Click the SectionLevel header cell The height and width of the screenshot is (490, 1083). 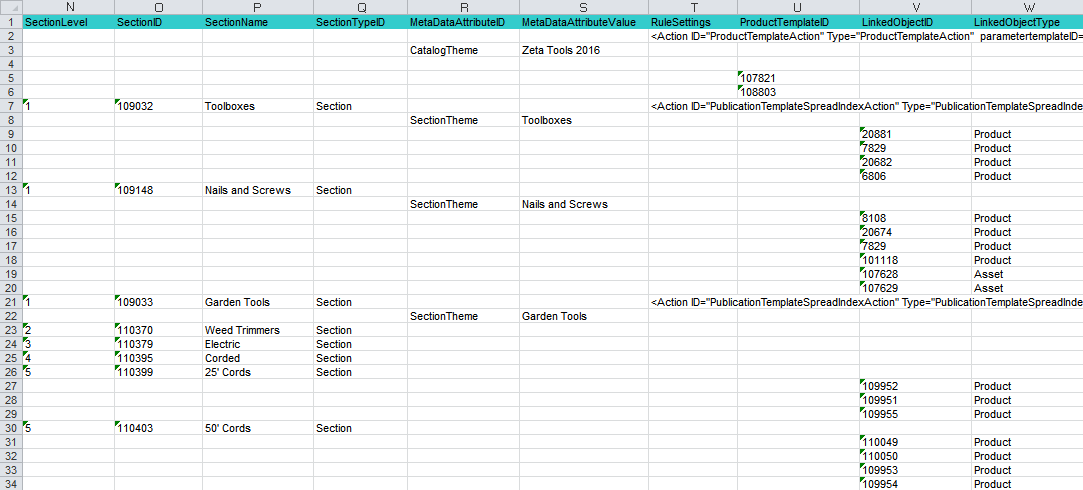[x=68, y=21]
